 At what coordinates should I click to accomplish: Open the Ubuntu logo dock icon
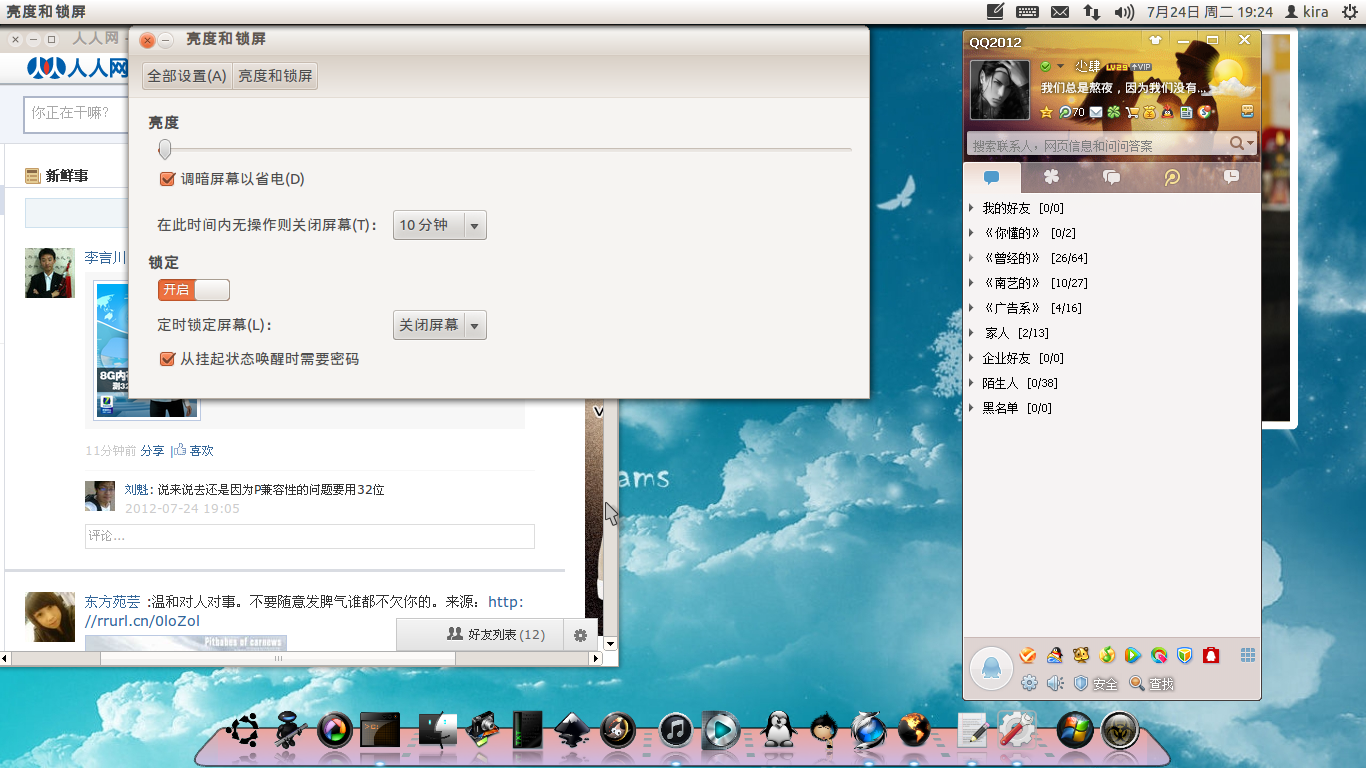[x=242, y=730]
